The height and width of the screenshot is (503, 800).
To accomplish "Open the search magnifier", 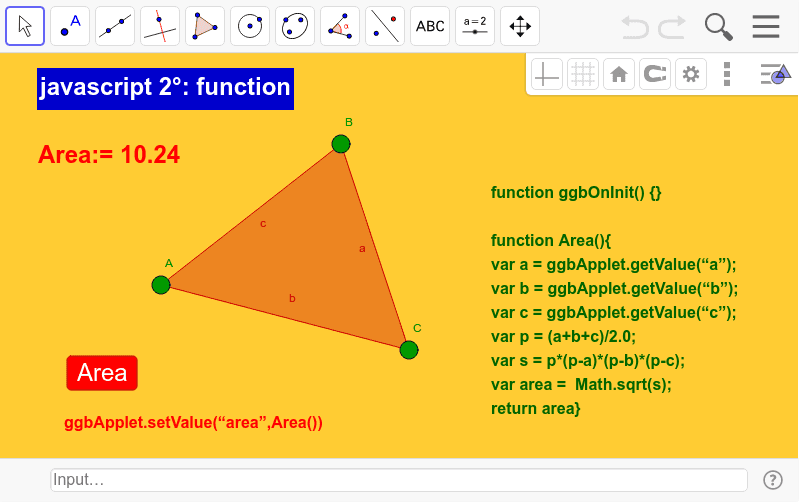I will pyautogui.click(x=718, y=27).
